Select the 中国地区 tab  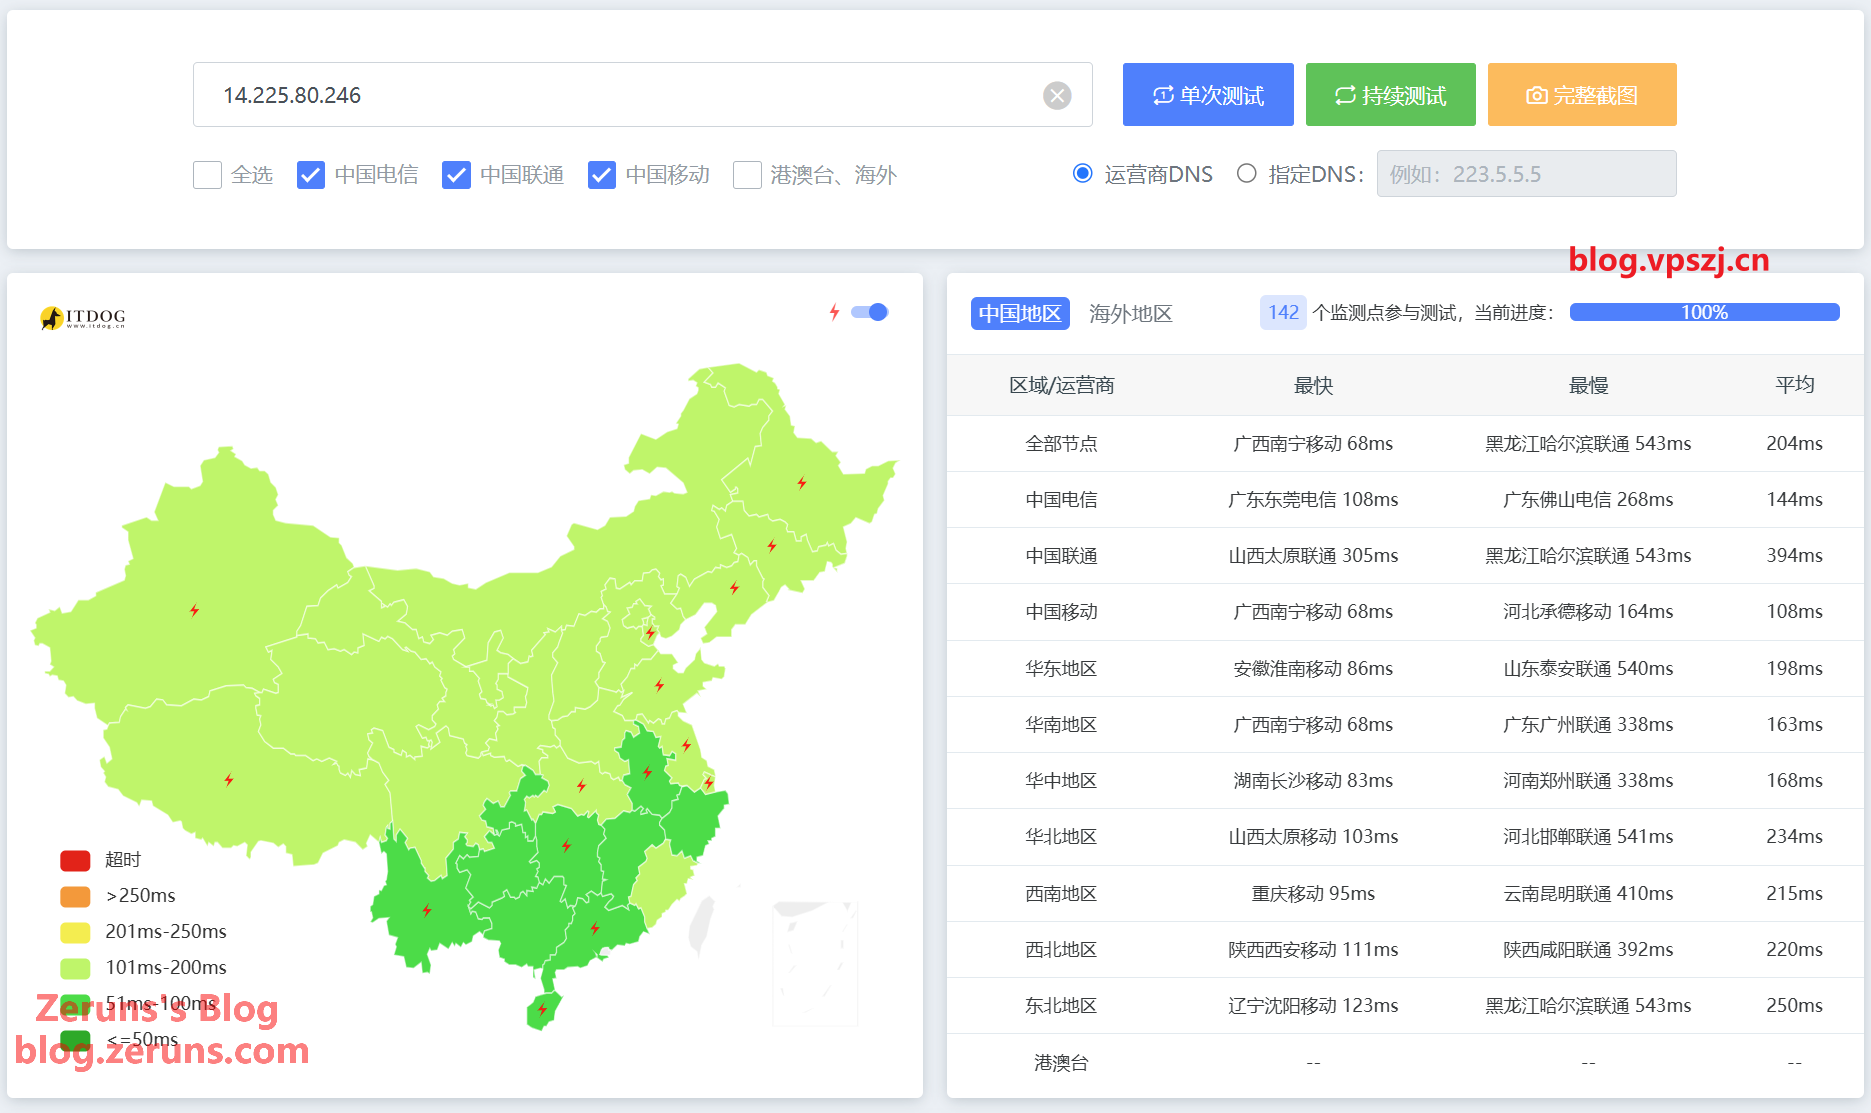pos(1019,313)
